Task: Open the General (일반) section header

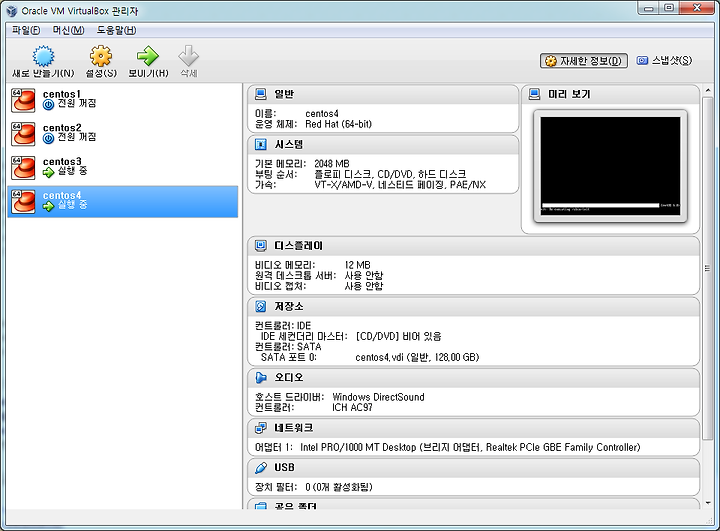Action: (383, 94)
